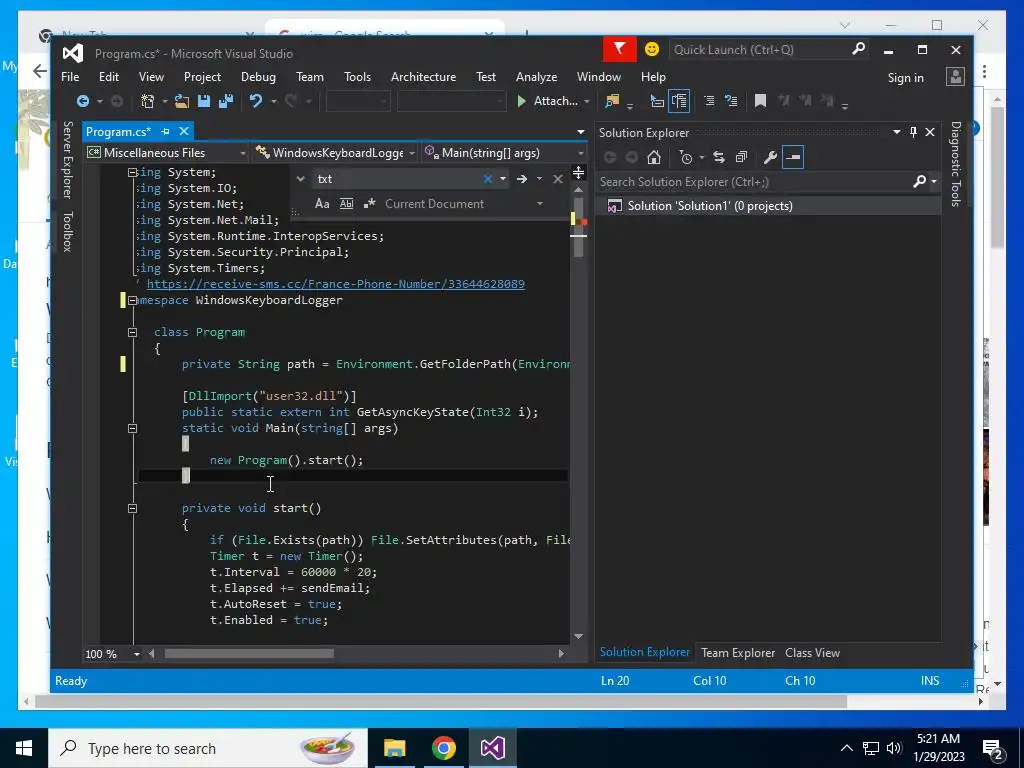The image size is (1024, 768).
Task: Click Find Next arrow in find box
Action: [522, 179]
